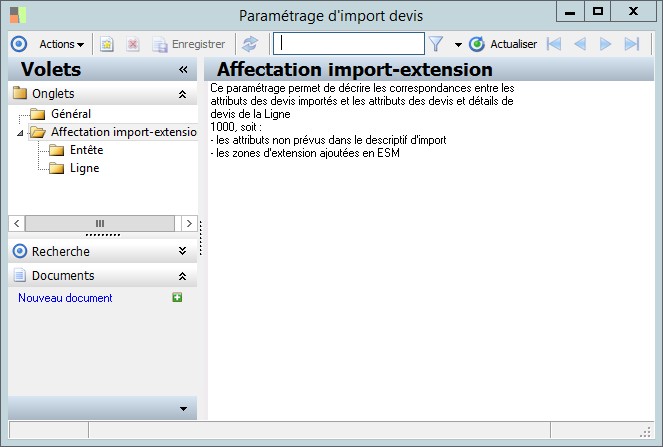Click the blue swap arrows icon
Screen dimensions: 663x447
point(250,44)
